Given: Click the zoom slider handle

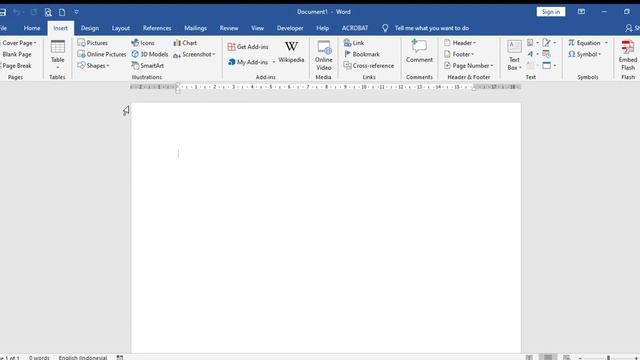Looking at the screenshot, I should click(608, 358).
